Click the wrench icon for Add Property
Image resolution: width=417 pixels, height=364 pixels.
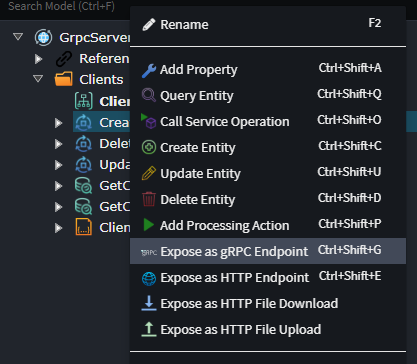coord(149,70)
